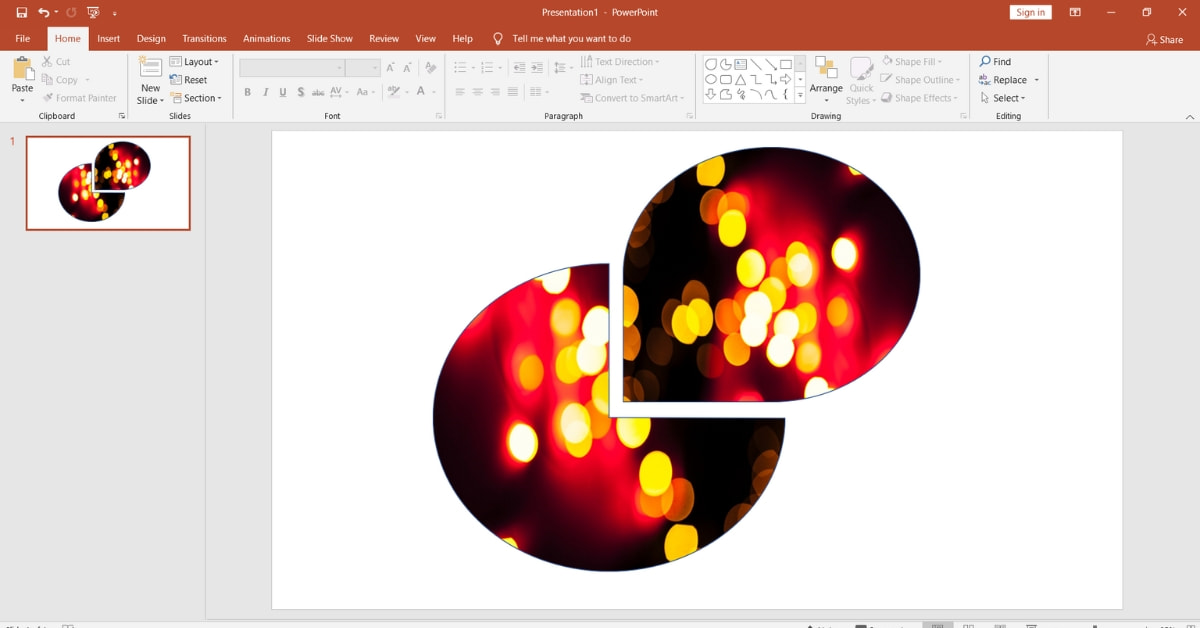Toggle Text Shadow formatting
Screen dimensions: 1200x628
pos(300,92)
